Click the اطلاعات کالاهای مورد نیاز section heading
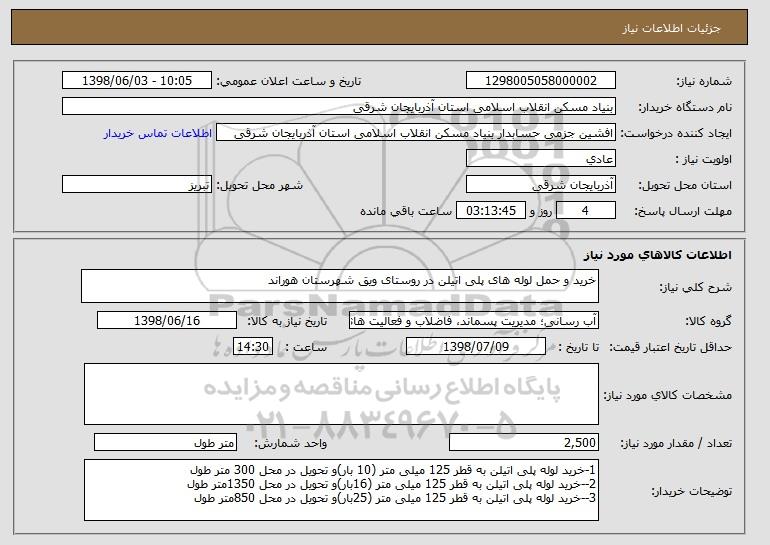 658,255
